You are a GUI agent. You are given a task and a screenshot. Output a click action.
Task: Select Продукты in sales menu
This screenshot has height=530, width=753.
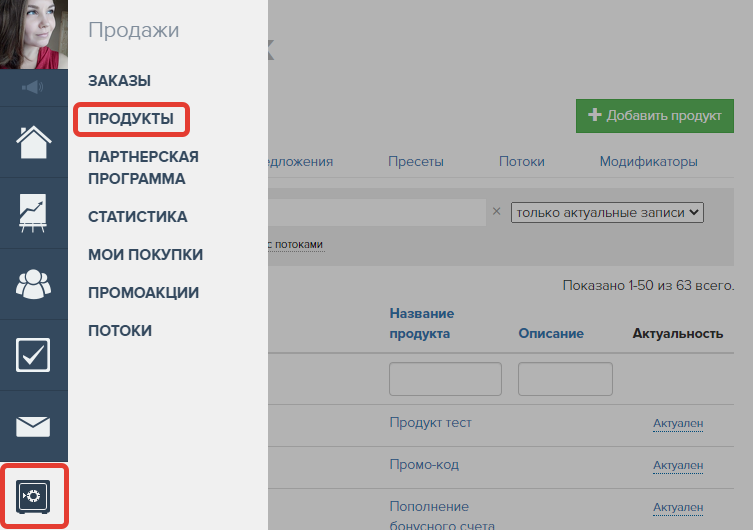click(131, 119)
